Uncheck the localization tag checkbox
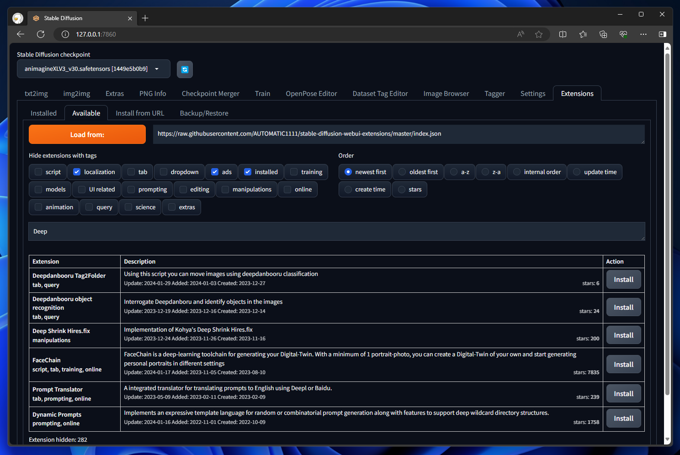The image size is (680, 455). click(77, 172)
